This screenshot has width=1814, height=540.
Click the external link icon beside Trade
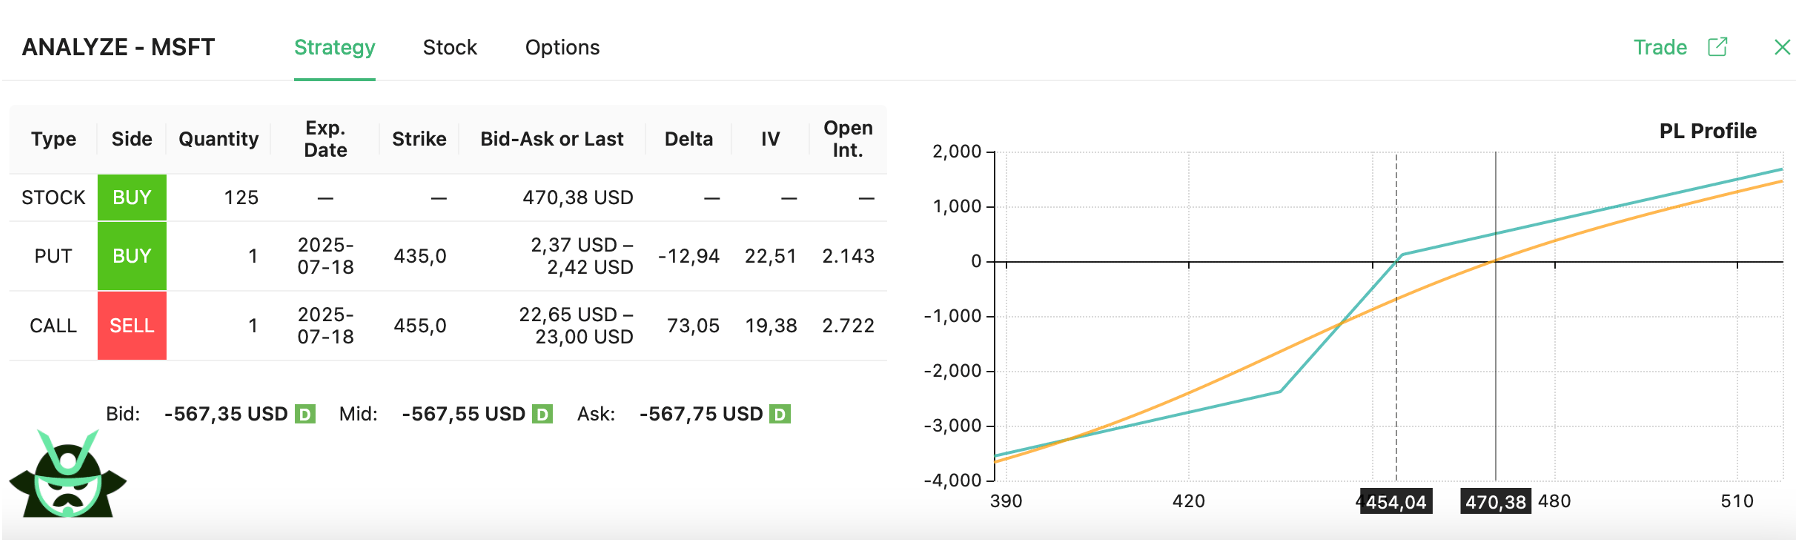click(x=1717, y=47)
